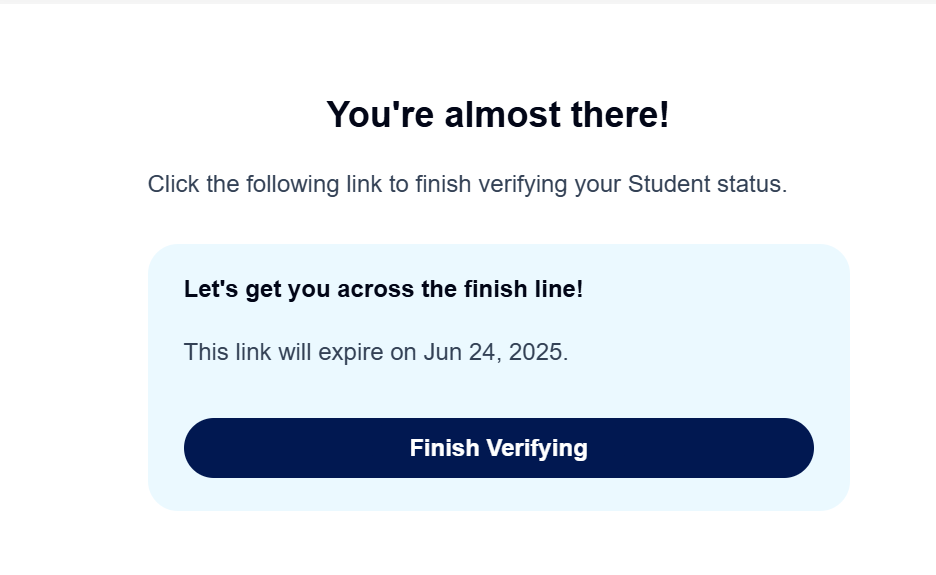Click the "You're almost there!" heading
936x575 pixels.
(x=497, y=115)
